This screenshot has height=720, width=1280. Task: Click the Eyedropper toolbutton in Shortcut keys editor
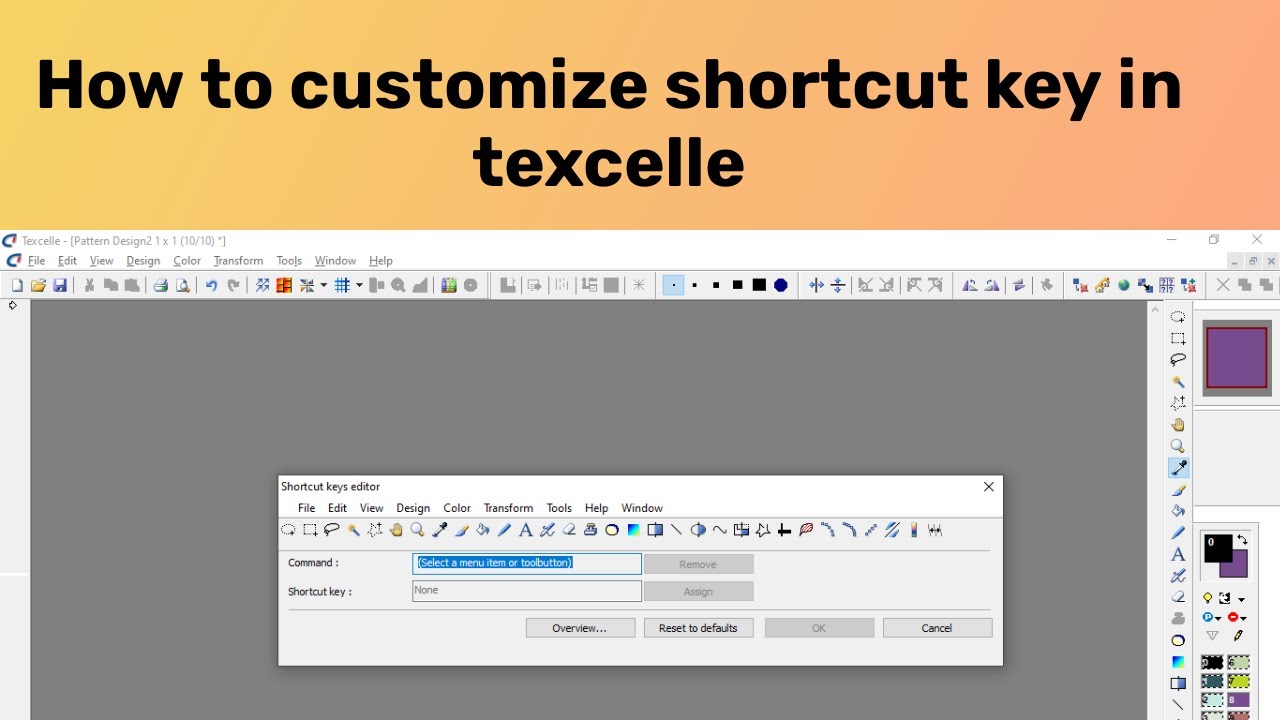(x=439, y=530)
